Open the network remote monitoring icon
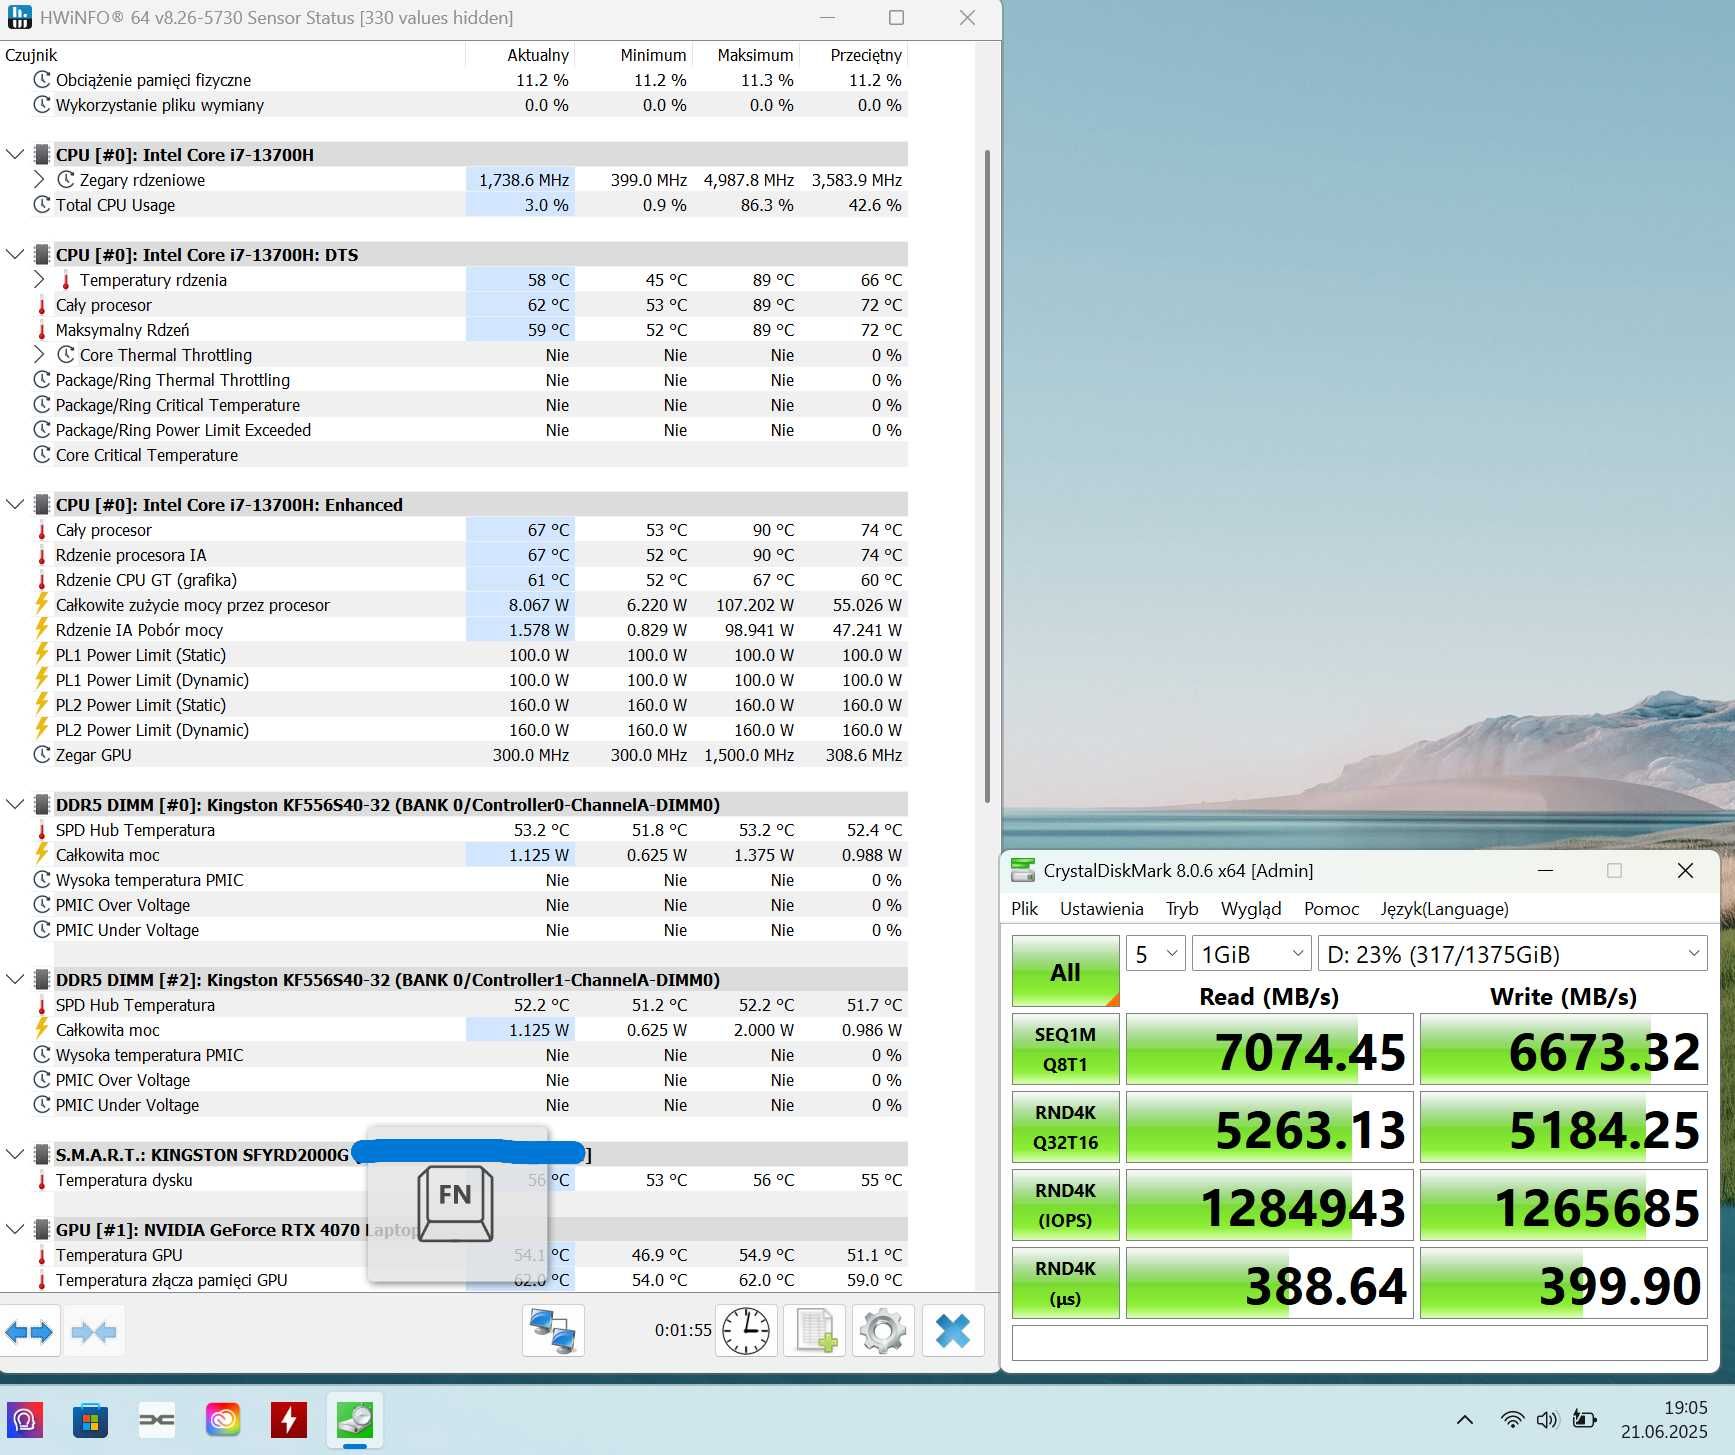1735x1455 pixels. click(553, 1332)
